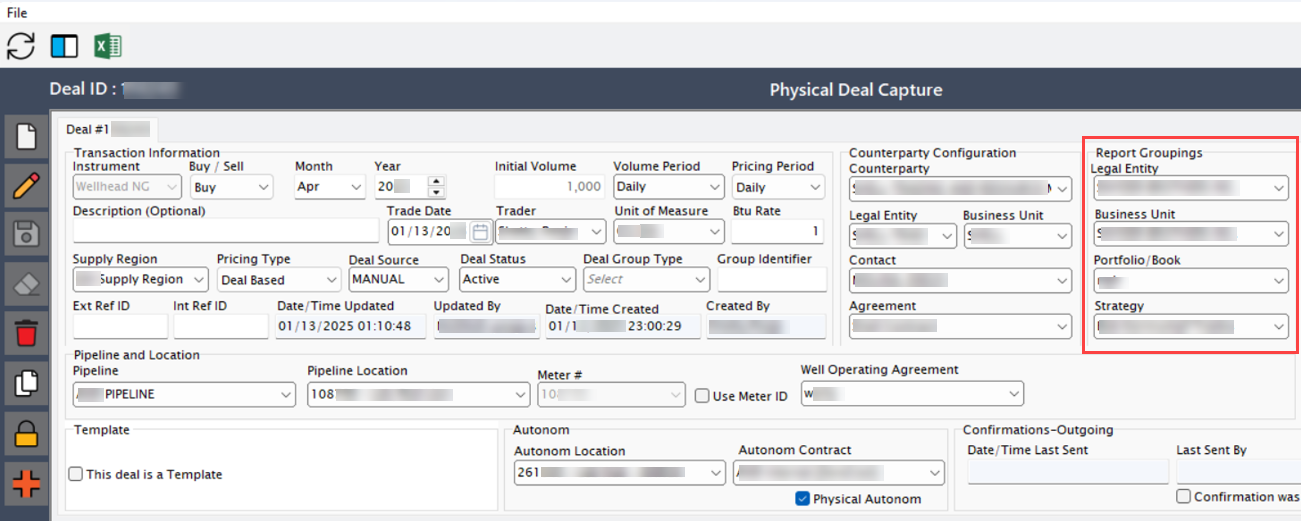Screen dimensions: 1301x521
Task: Export to Excel using the toolbar icon
Action: pos(107,46)
